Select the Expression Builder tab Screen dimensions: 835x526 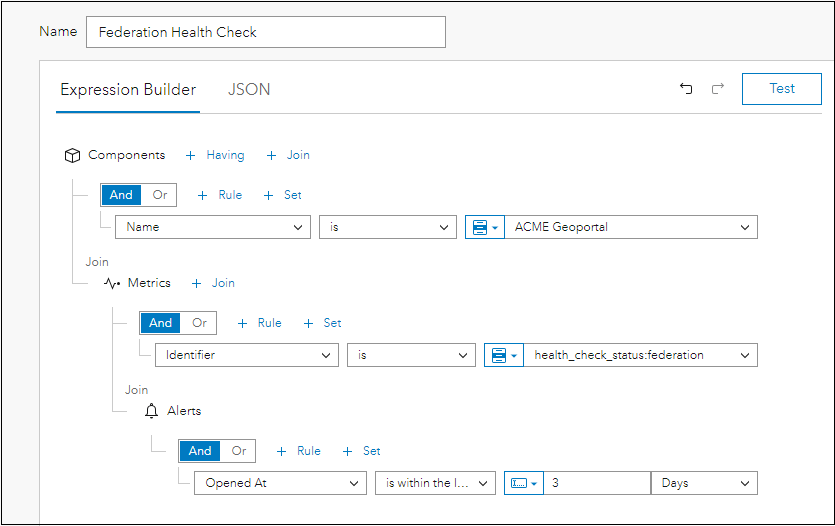pyautogui.click(x=128, y=89)
